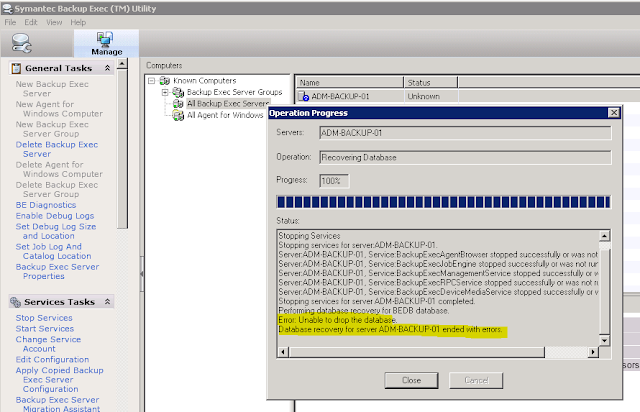Open Backup Exec Server Properties
The height and width of the screenshot is (412, 640).
tap(57, 271)
